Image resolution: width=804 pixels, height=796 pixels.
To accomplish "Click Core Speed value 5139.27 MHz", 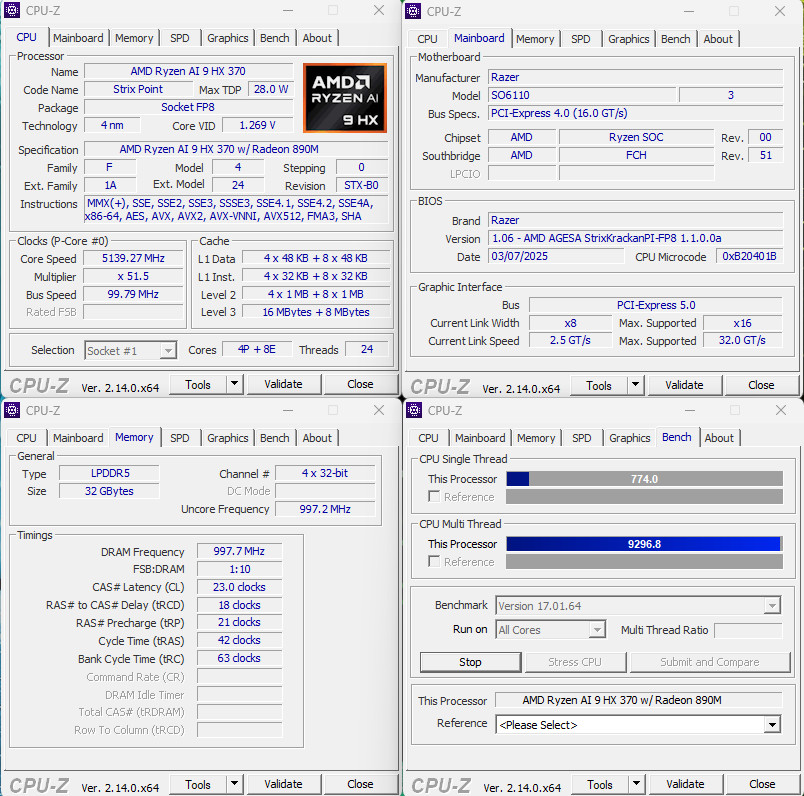I will pos(133,258).
